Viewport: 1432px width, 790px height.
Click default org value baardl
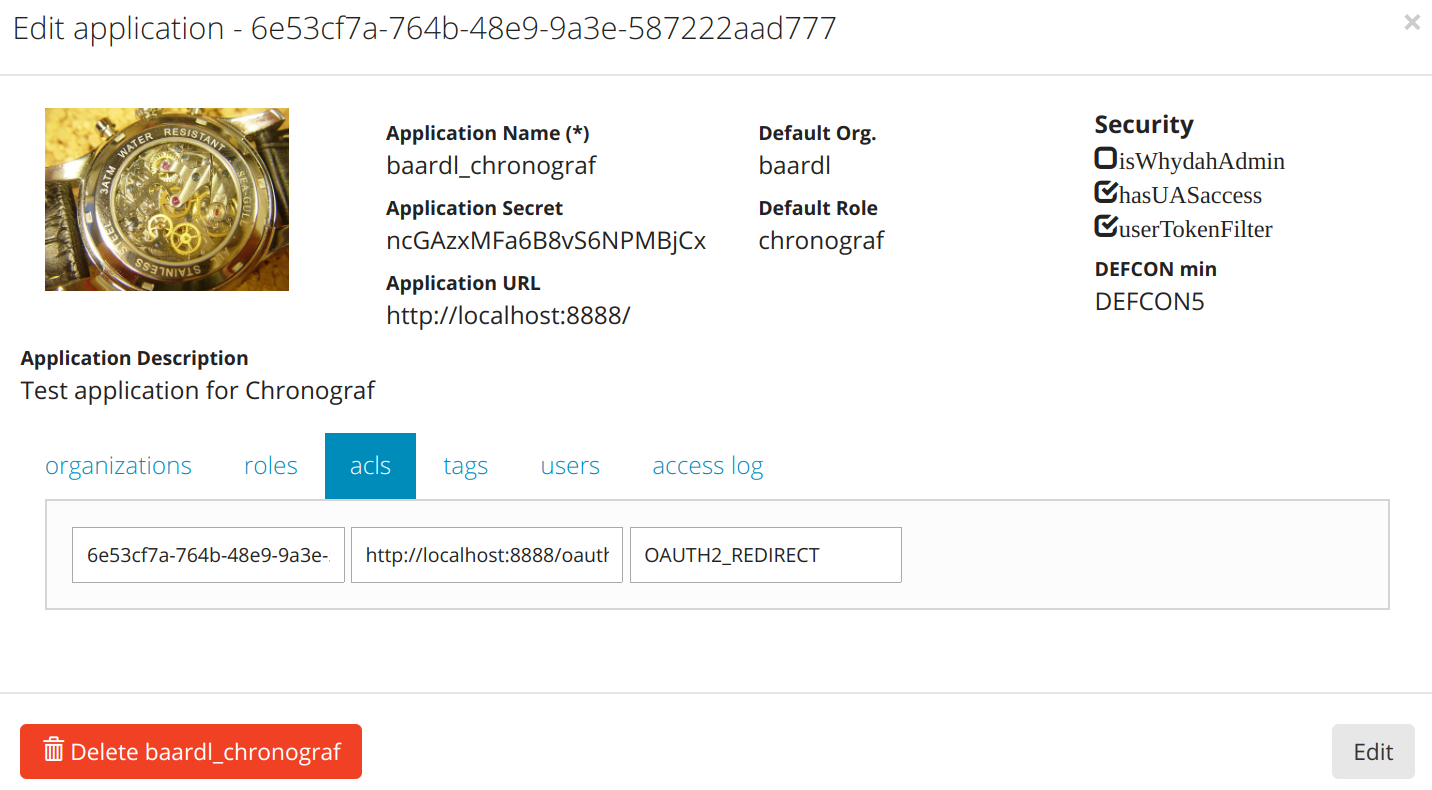[794, 165]
